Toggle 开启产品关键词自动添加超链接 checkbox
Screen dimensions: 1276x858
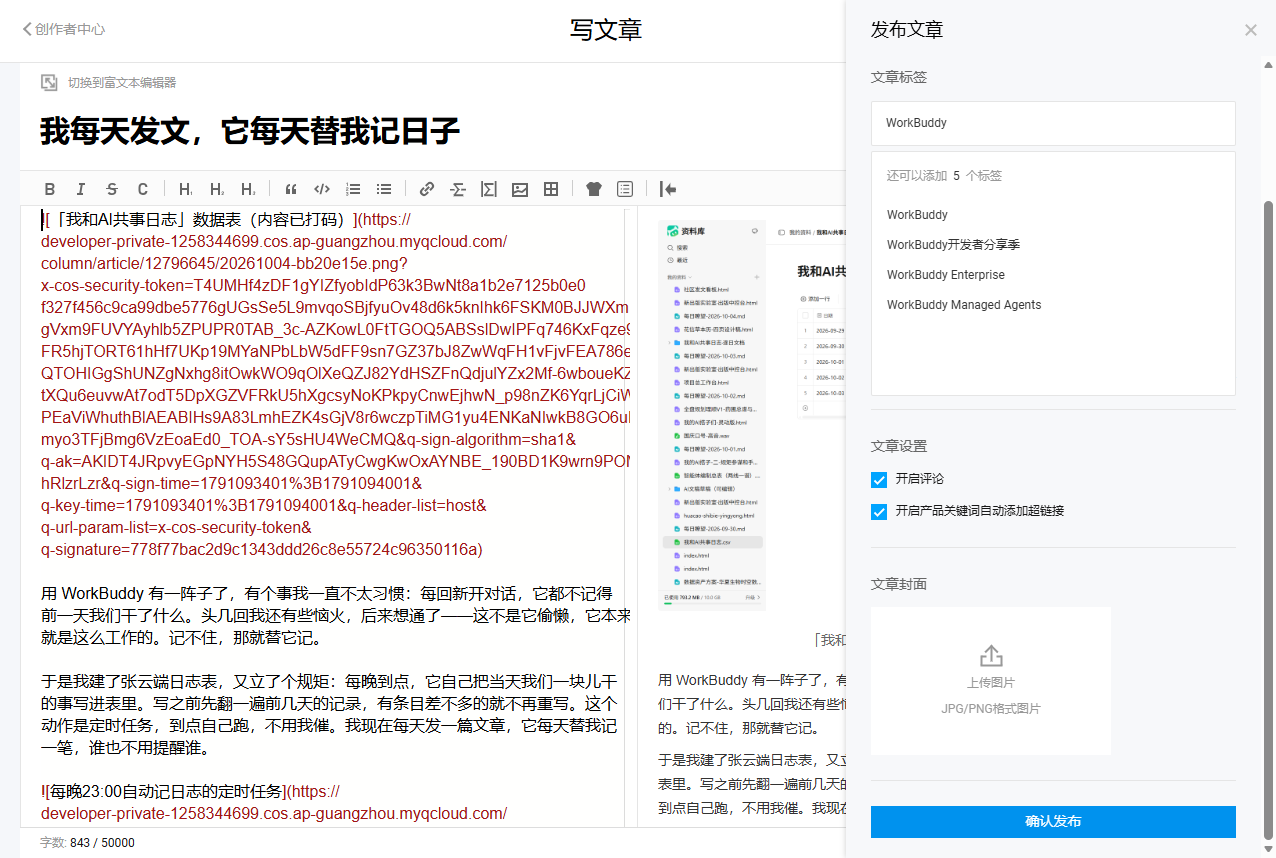[x=879, y=512]
